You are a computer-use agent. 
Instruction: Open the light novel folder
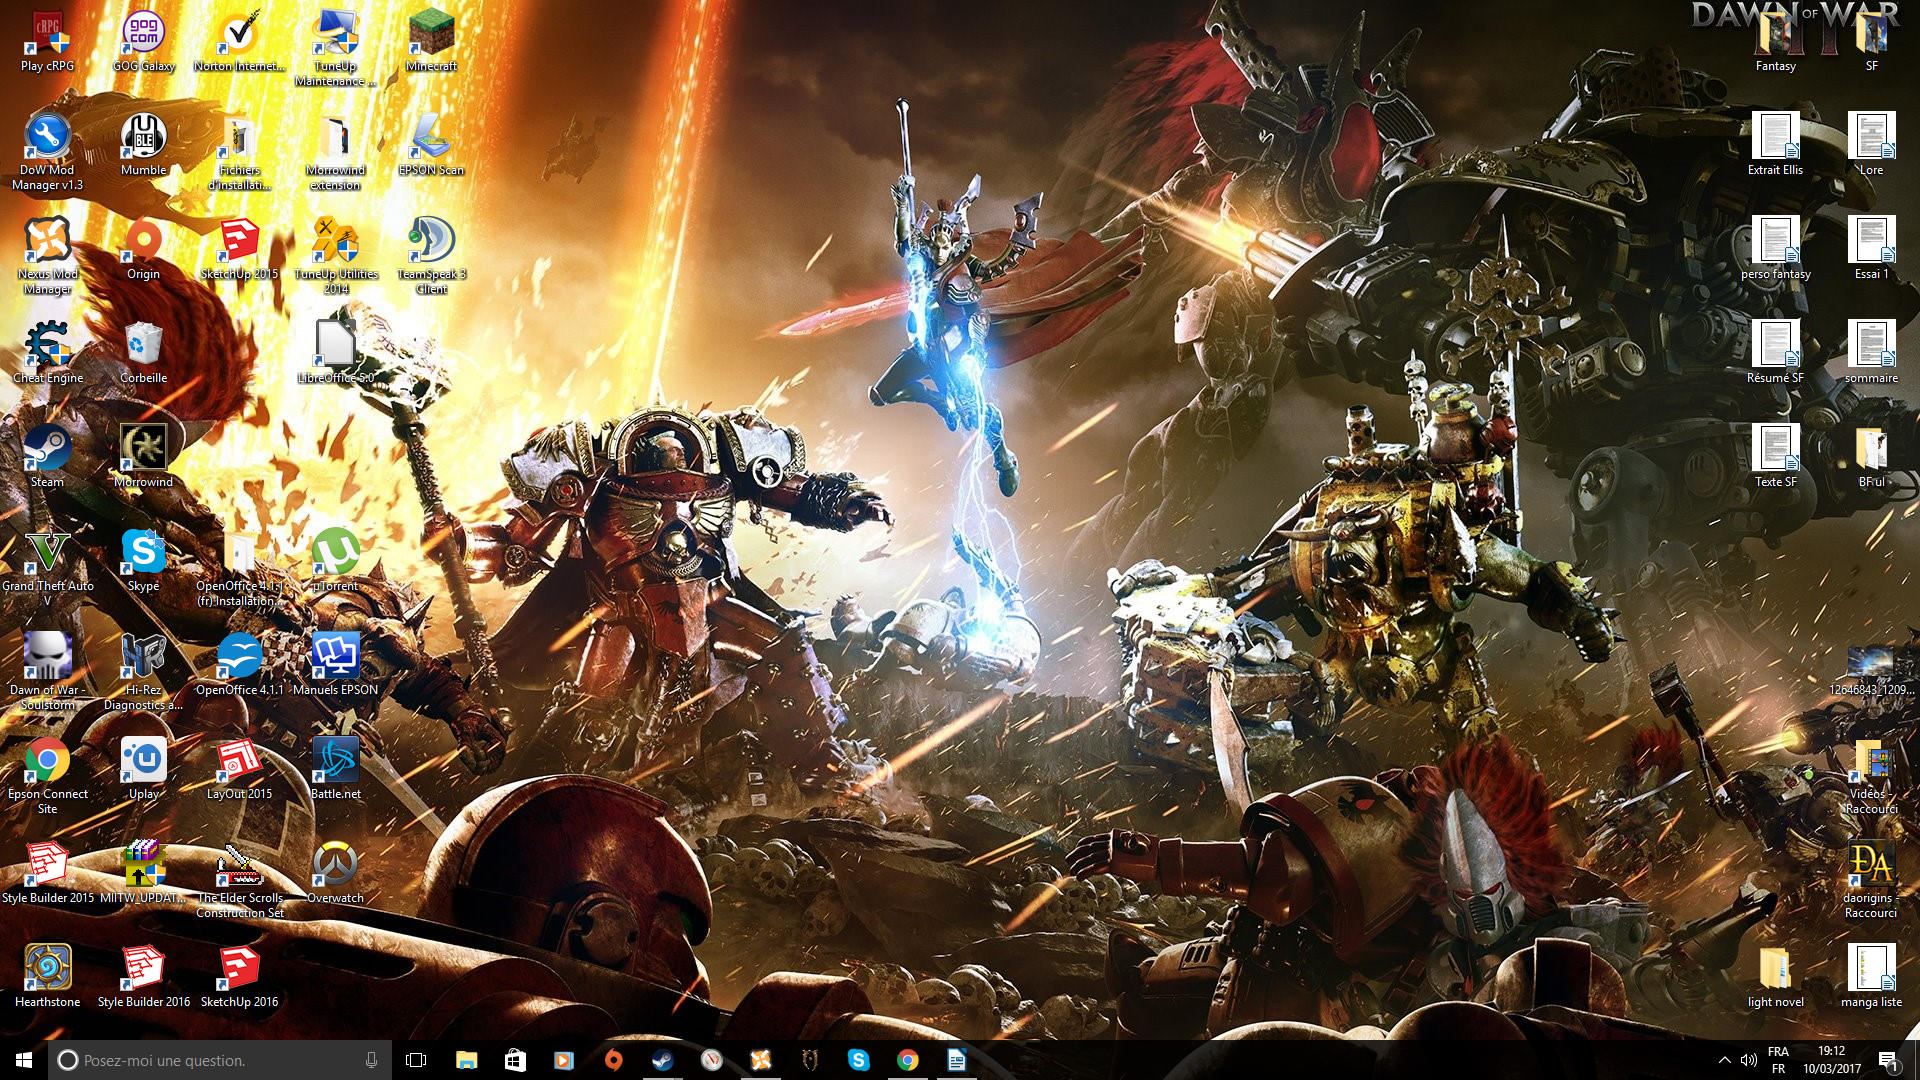(x=1775, y=977)
